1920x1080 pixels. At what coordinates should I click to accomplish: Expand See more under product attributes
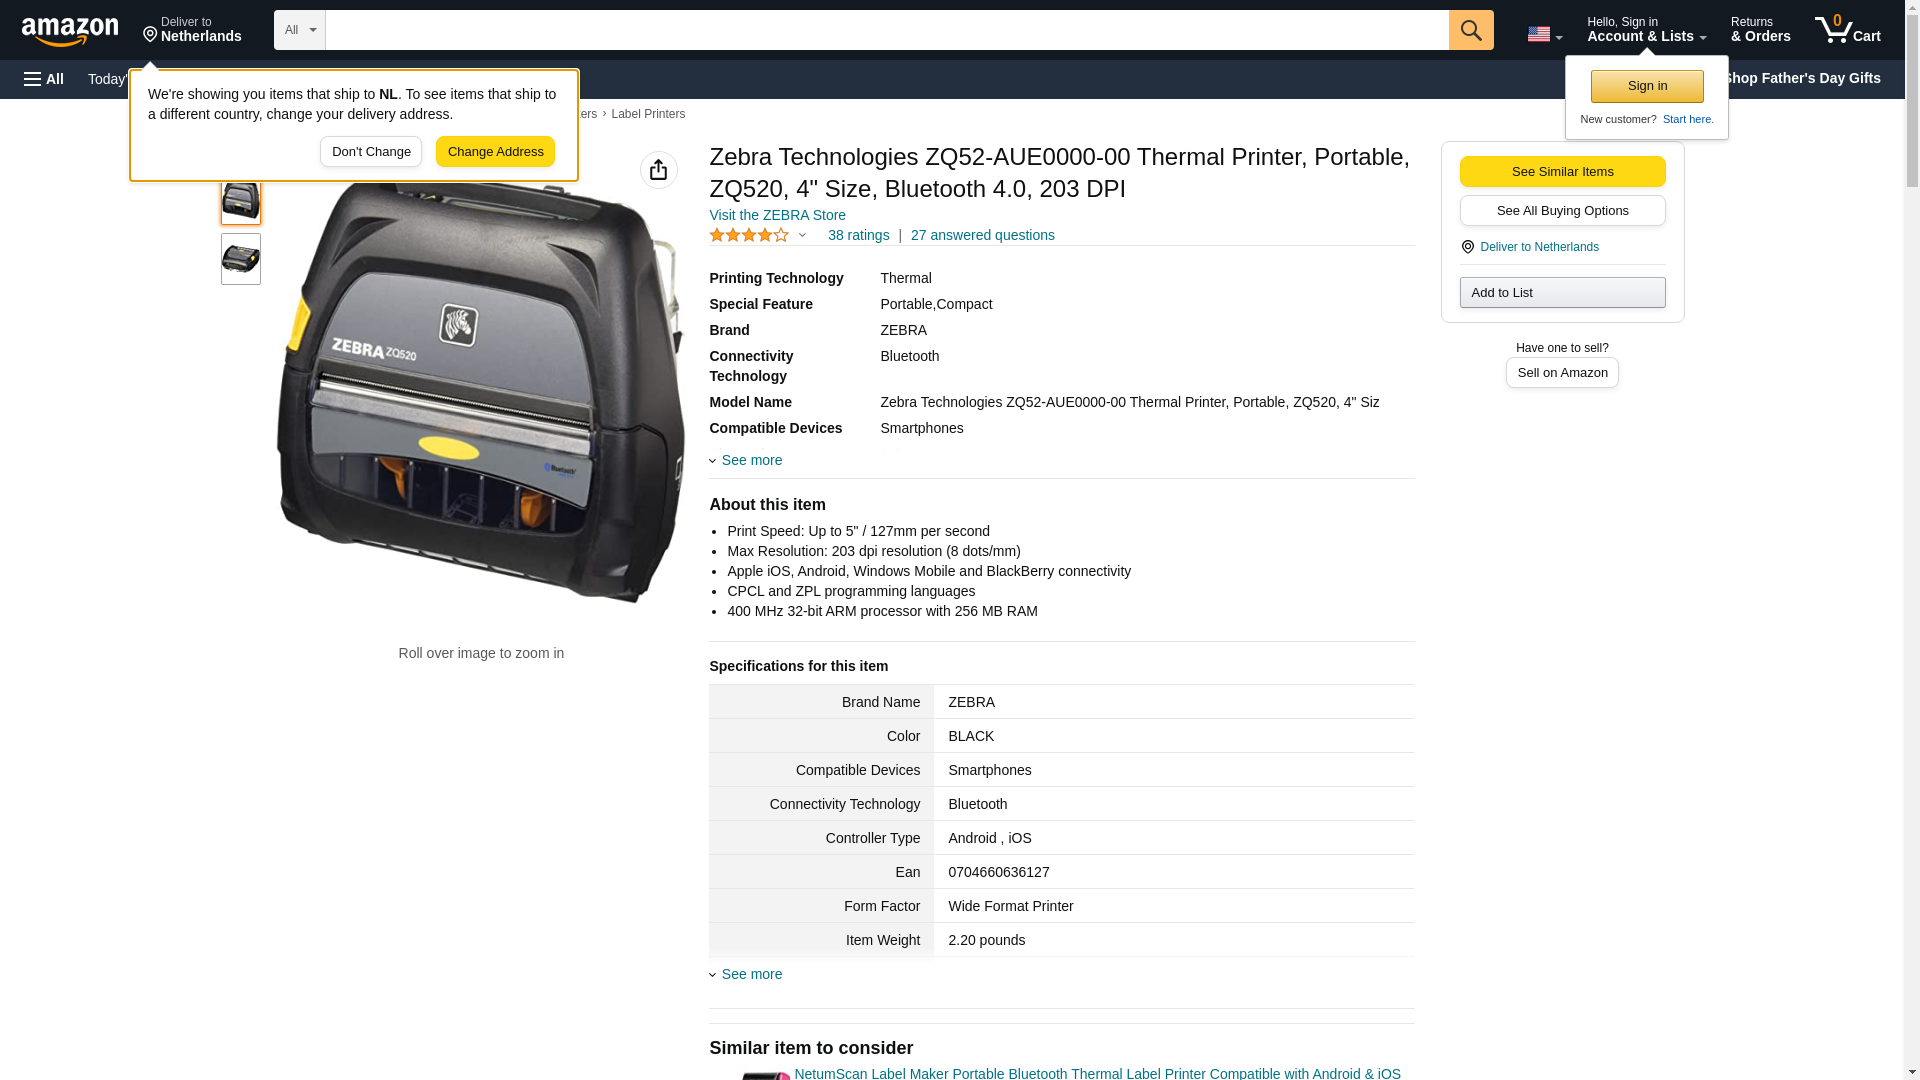(750, 460)
